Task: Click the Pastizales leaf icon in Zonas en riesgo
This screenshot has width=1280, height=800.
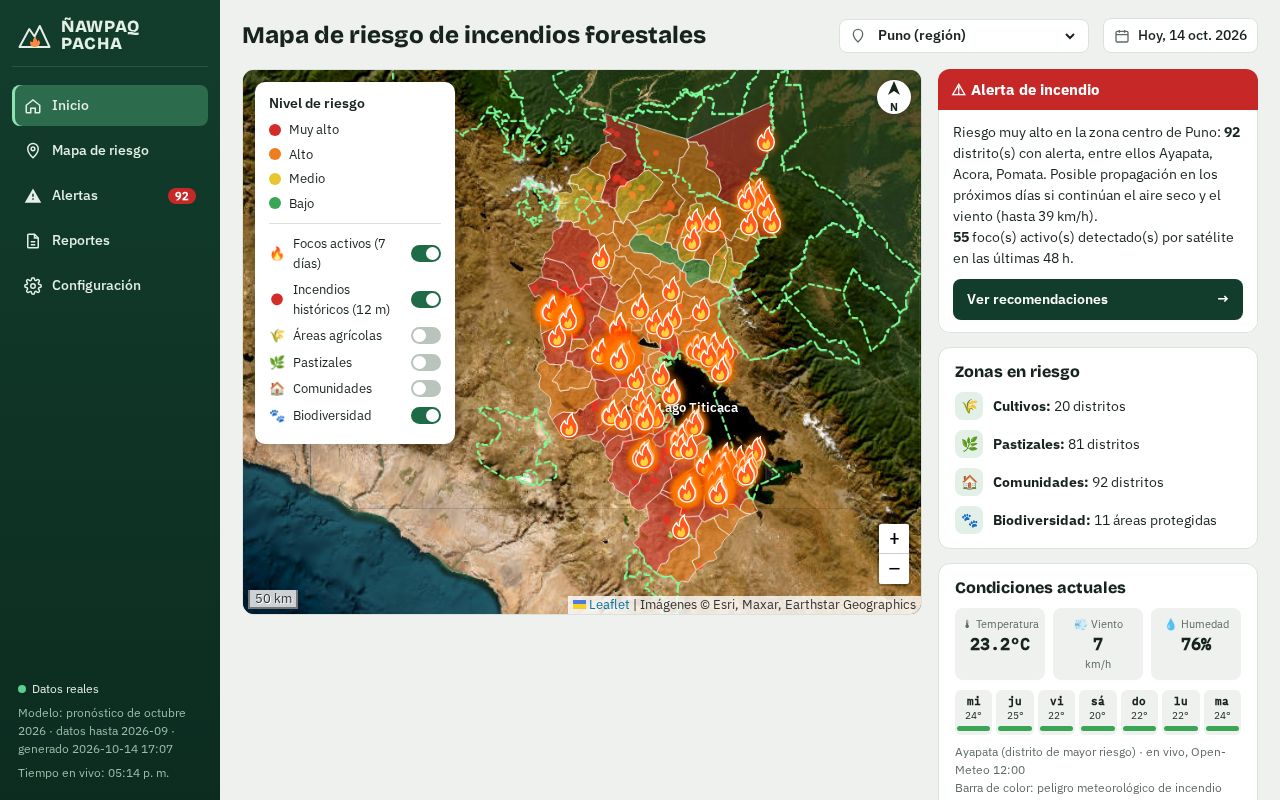Action: [969, 444]
